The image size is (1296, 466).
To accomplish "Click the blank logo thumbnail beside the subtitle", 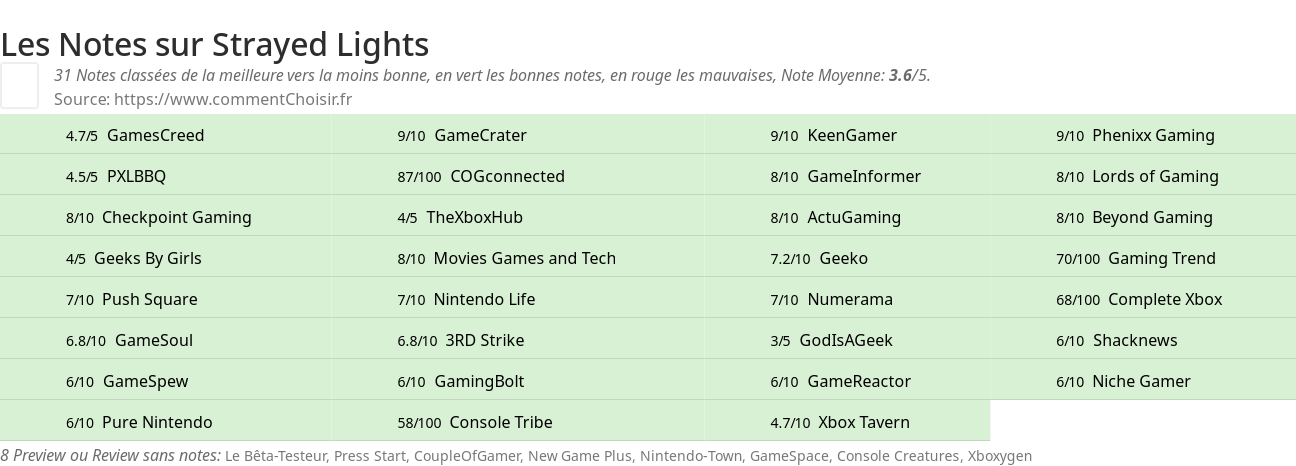I will (19, 85).
